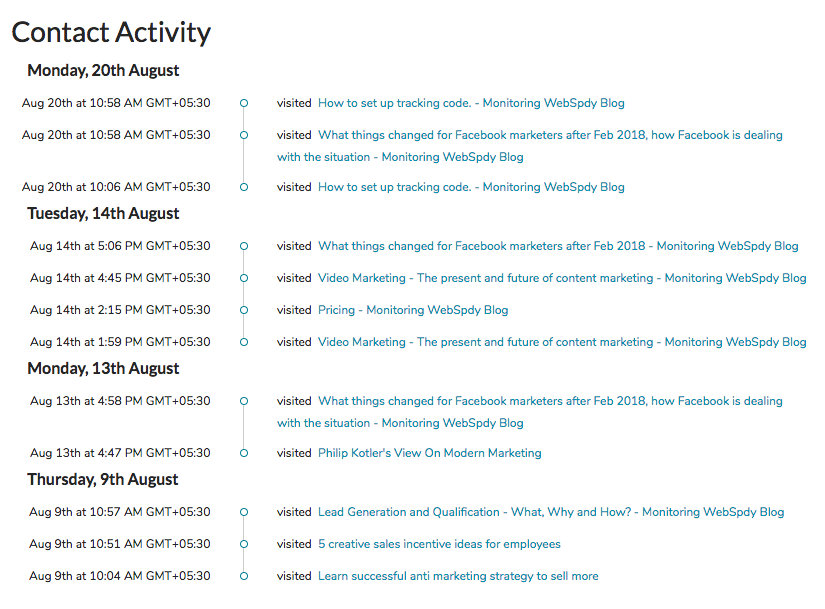
Task: Open the Video Marketing link visited at 1:59 PM
Action: pyautogui.click(x=562, y=342)
